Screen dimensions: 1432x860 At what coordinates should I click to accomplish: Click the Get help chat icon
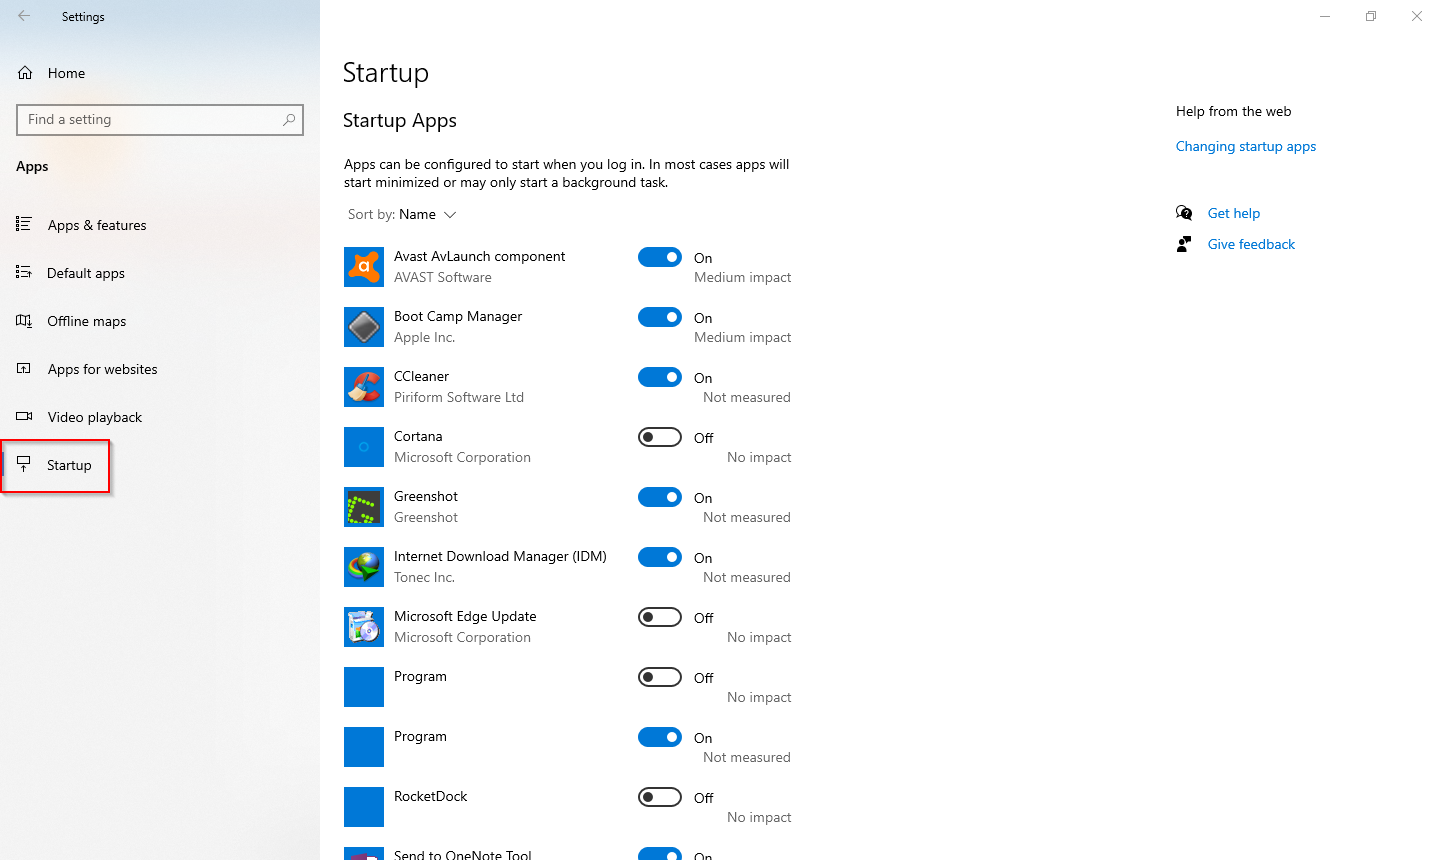click(x=1184, y=213)
